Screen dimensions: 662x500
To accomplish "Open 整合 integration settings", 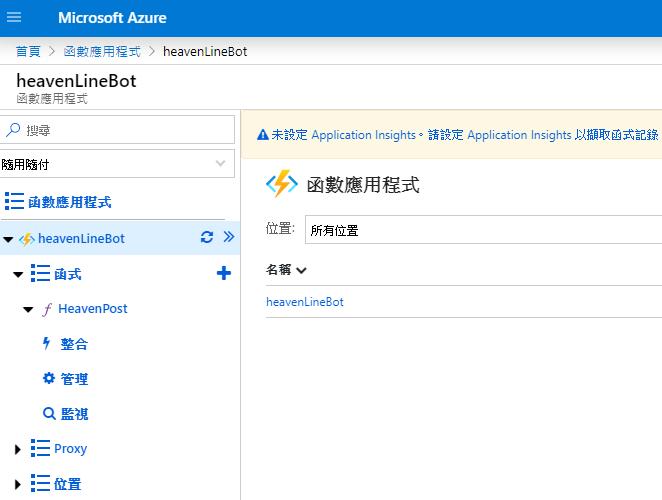I will tap(74, 344).
